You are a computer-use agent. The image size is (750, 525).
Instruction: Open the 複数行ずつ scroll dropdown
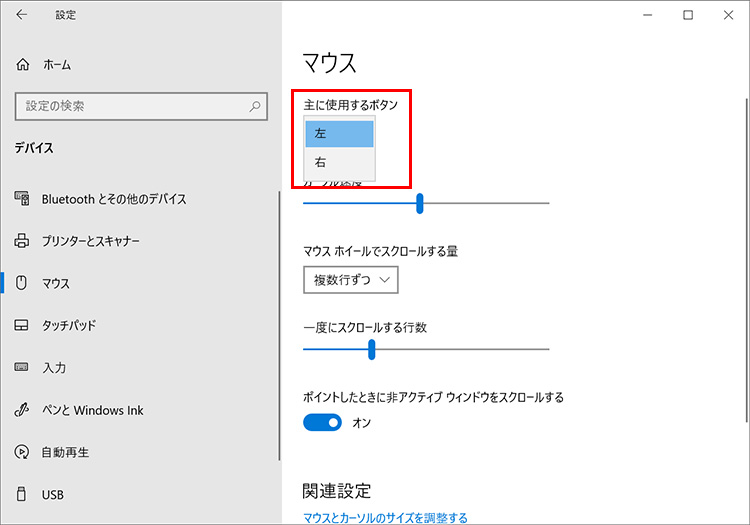pos(351,280)
